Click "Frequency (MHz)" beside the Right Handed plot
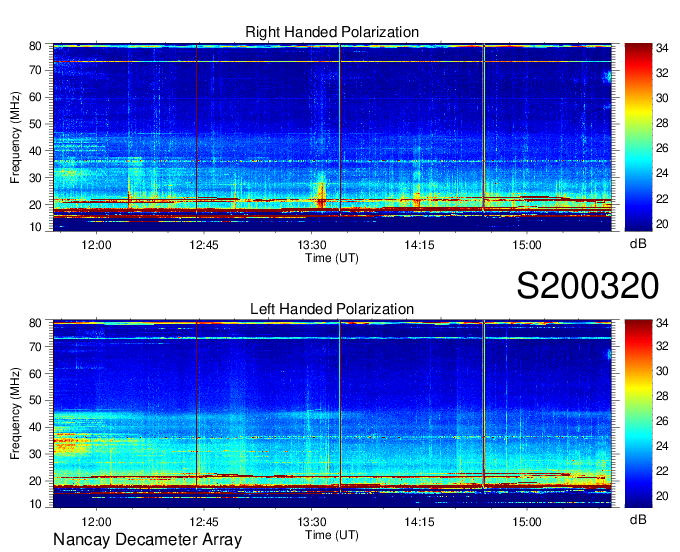 15,137
